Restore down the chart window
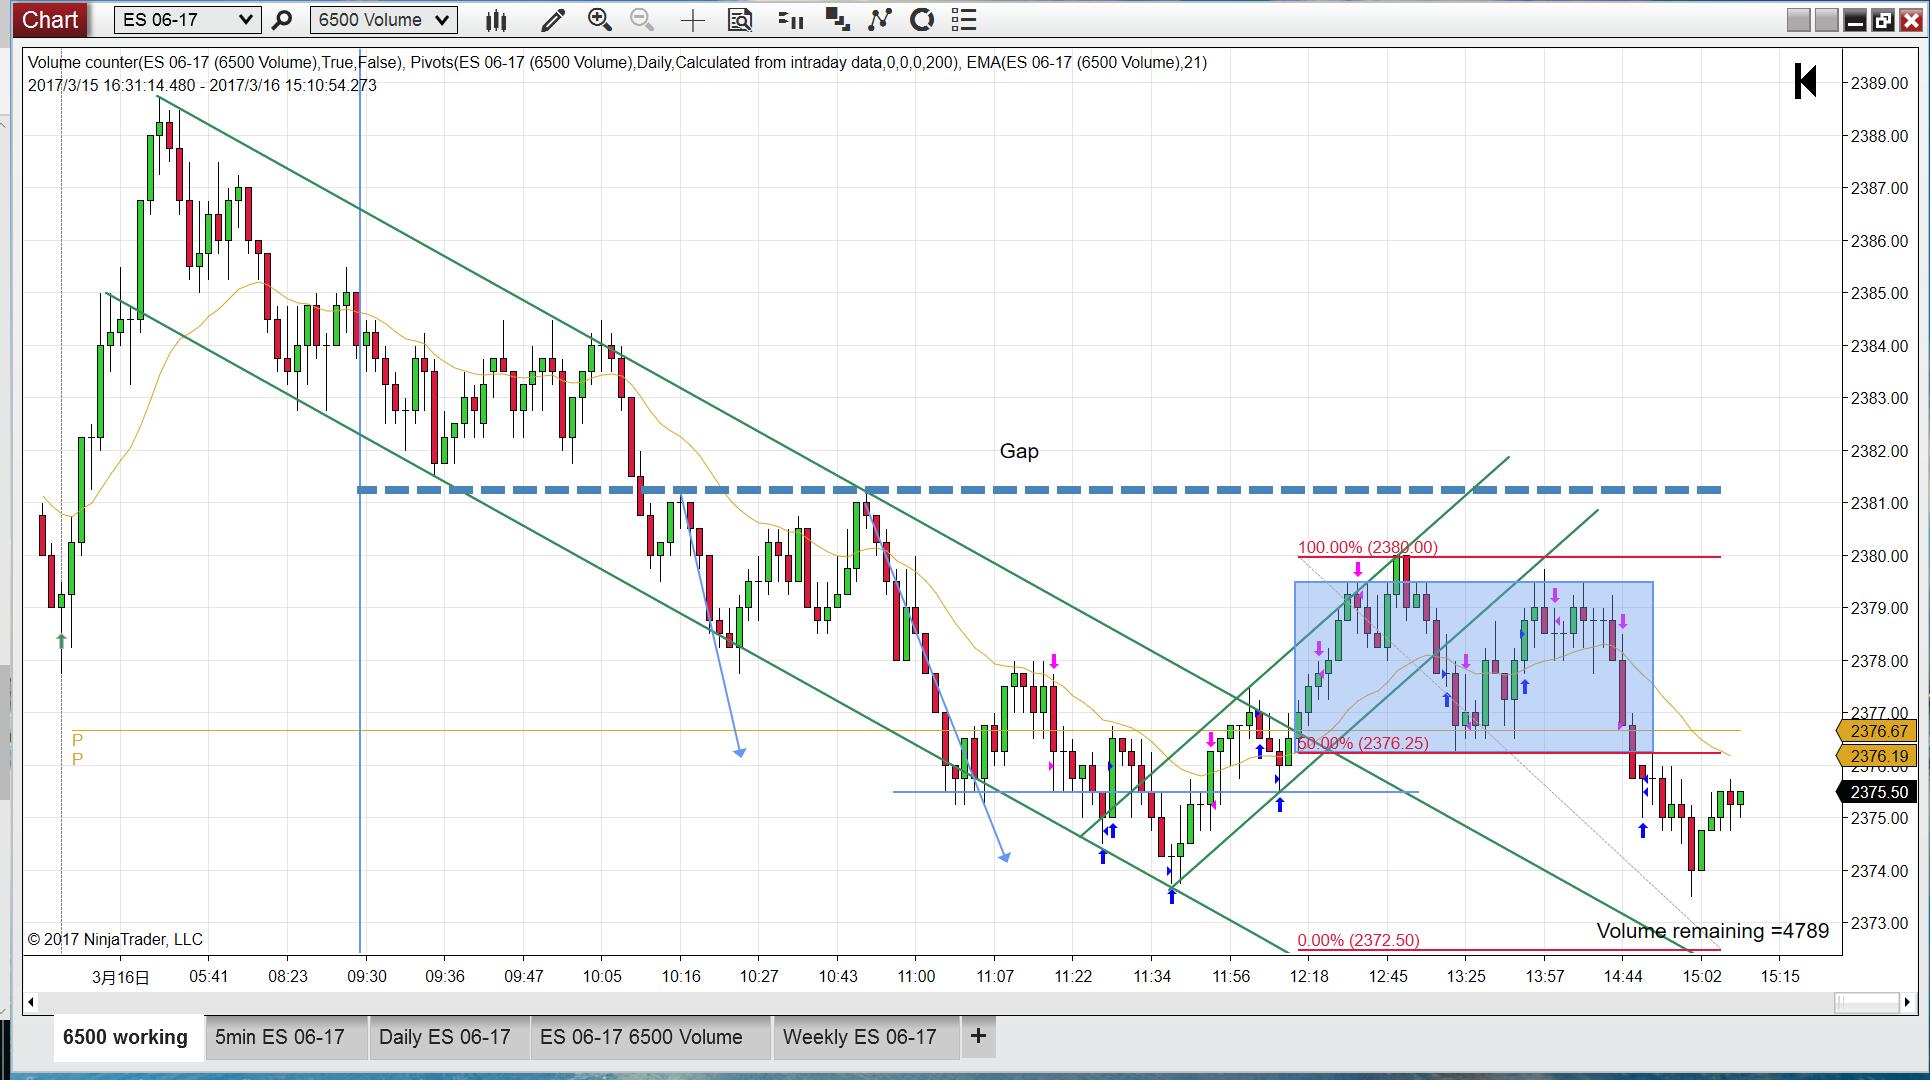This screenshot has height=1080, width=1930. tap(1883, 20)
